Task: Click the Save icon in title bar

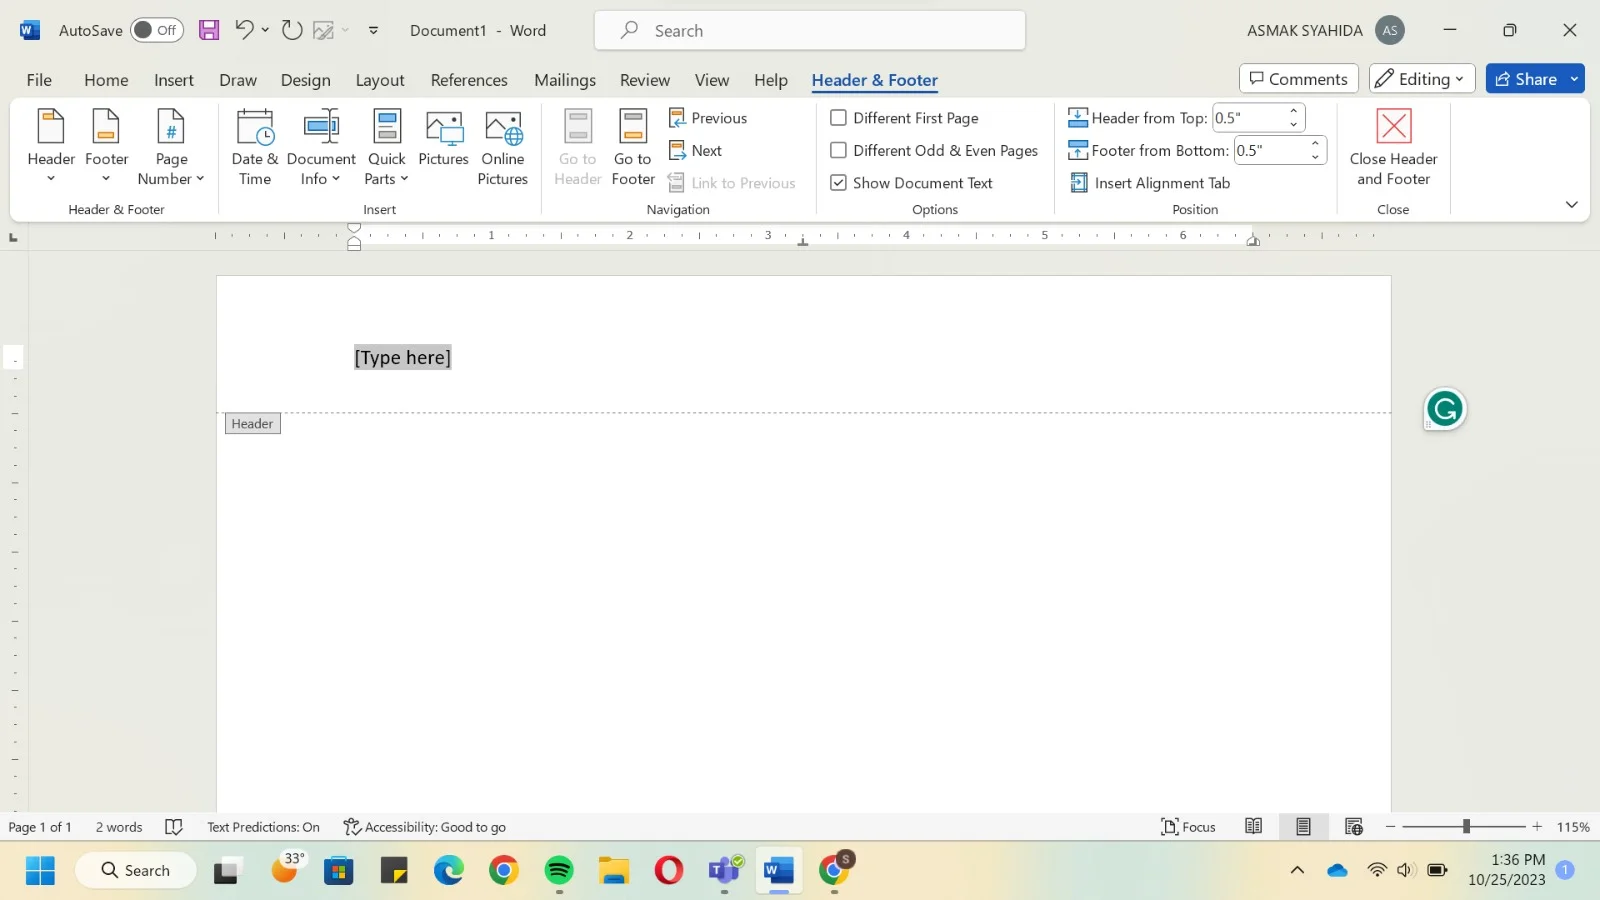Action: coord(209,30)
